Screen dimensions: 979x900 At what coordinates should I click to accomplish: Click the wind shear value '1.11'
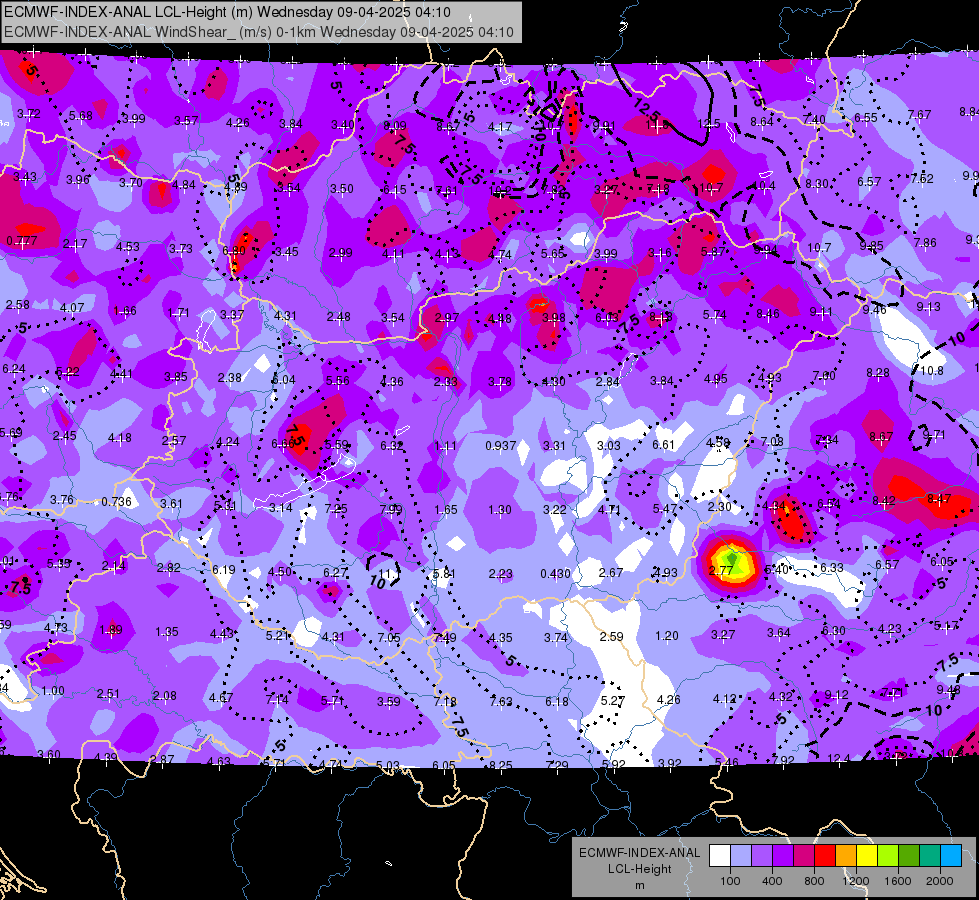(445, 446)
